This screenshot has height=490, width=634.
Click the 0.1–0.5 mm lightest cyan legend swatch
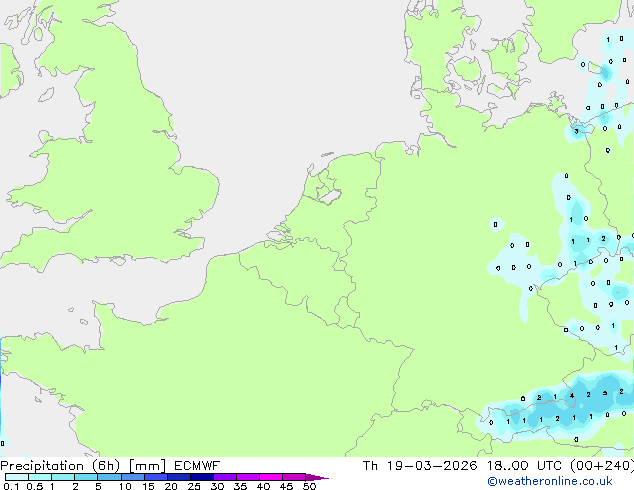tap(17, 477)
